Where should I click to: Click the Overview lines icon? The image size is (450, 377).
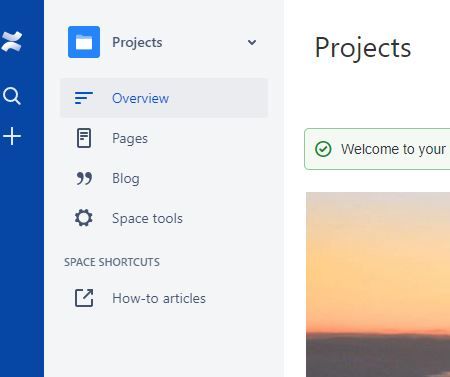point(84,98)
